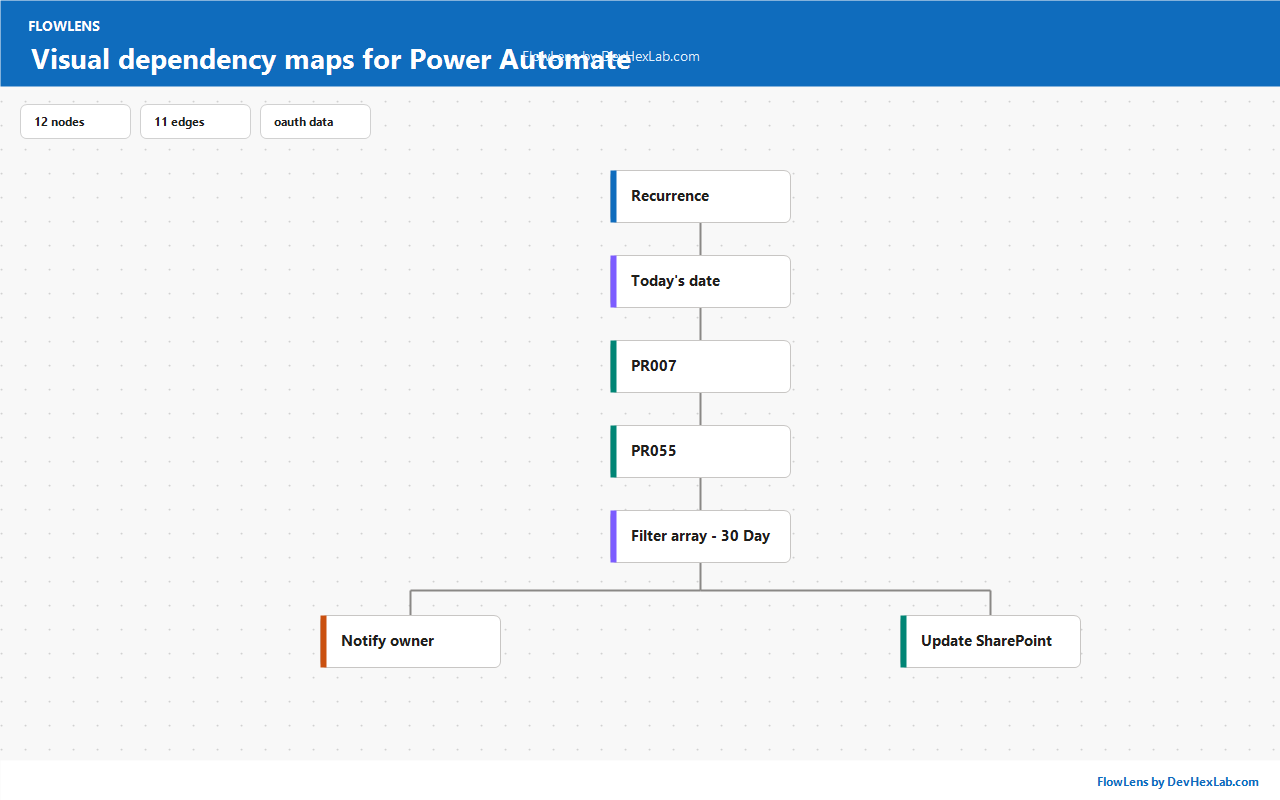The height and width of the screenshot is (800, 1280).
Task: Click the 12 nodes badge
Action: click(75, 122)
